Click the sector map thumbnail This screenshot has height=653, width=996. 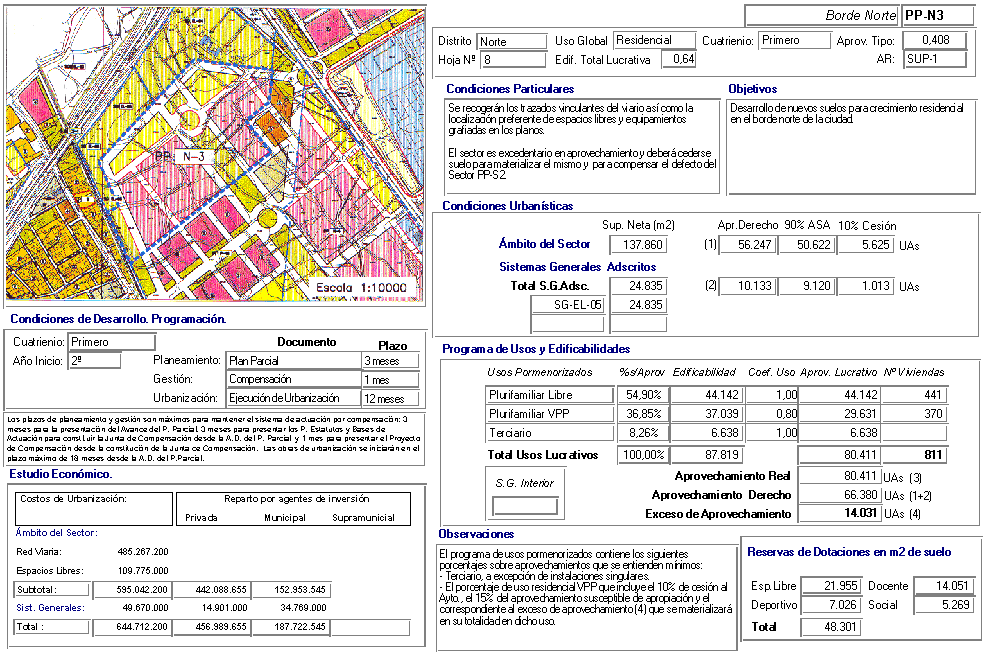[214, 152]
